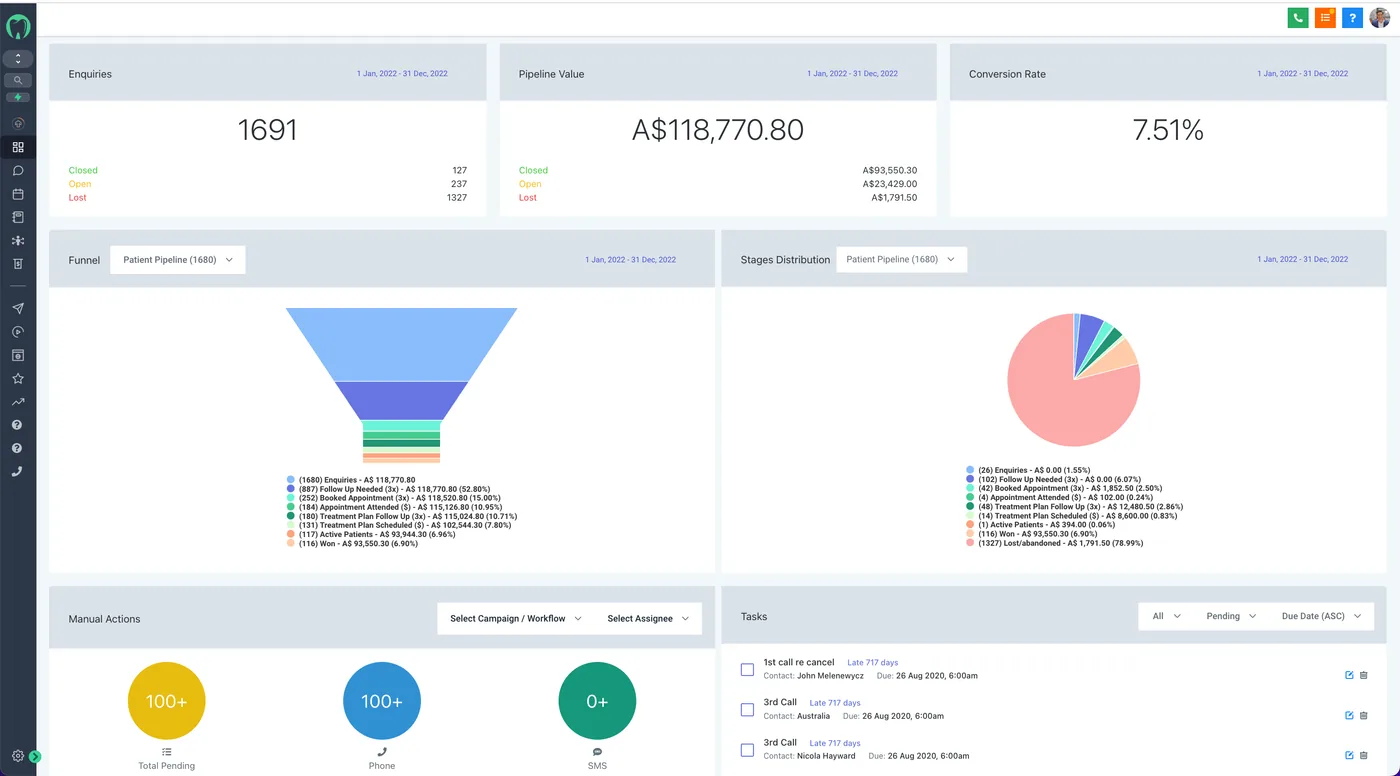Click the Funnel 'Follow Up Needed' legend dot
The image size is (1400, 776).
coord(290,489)
